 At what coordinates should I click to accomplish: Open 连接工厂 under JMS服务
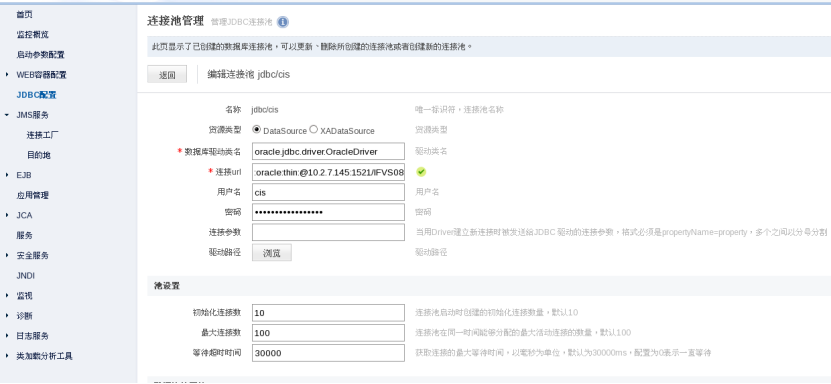coord(42,135)
